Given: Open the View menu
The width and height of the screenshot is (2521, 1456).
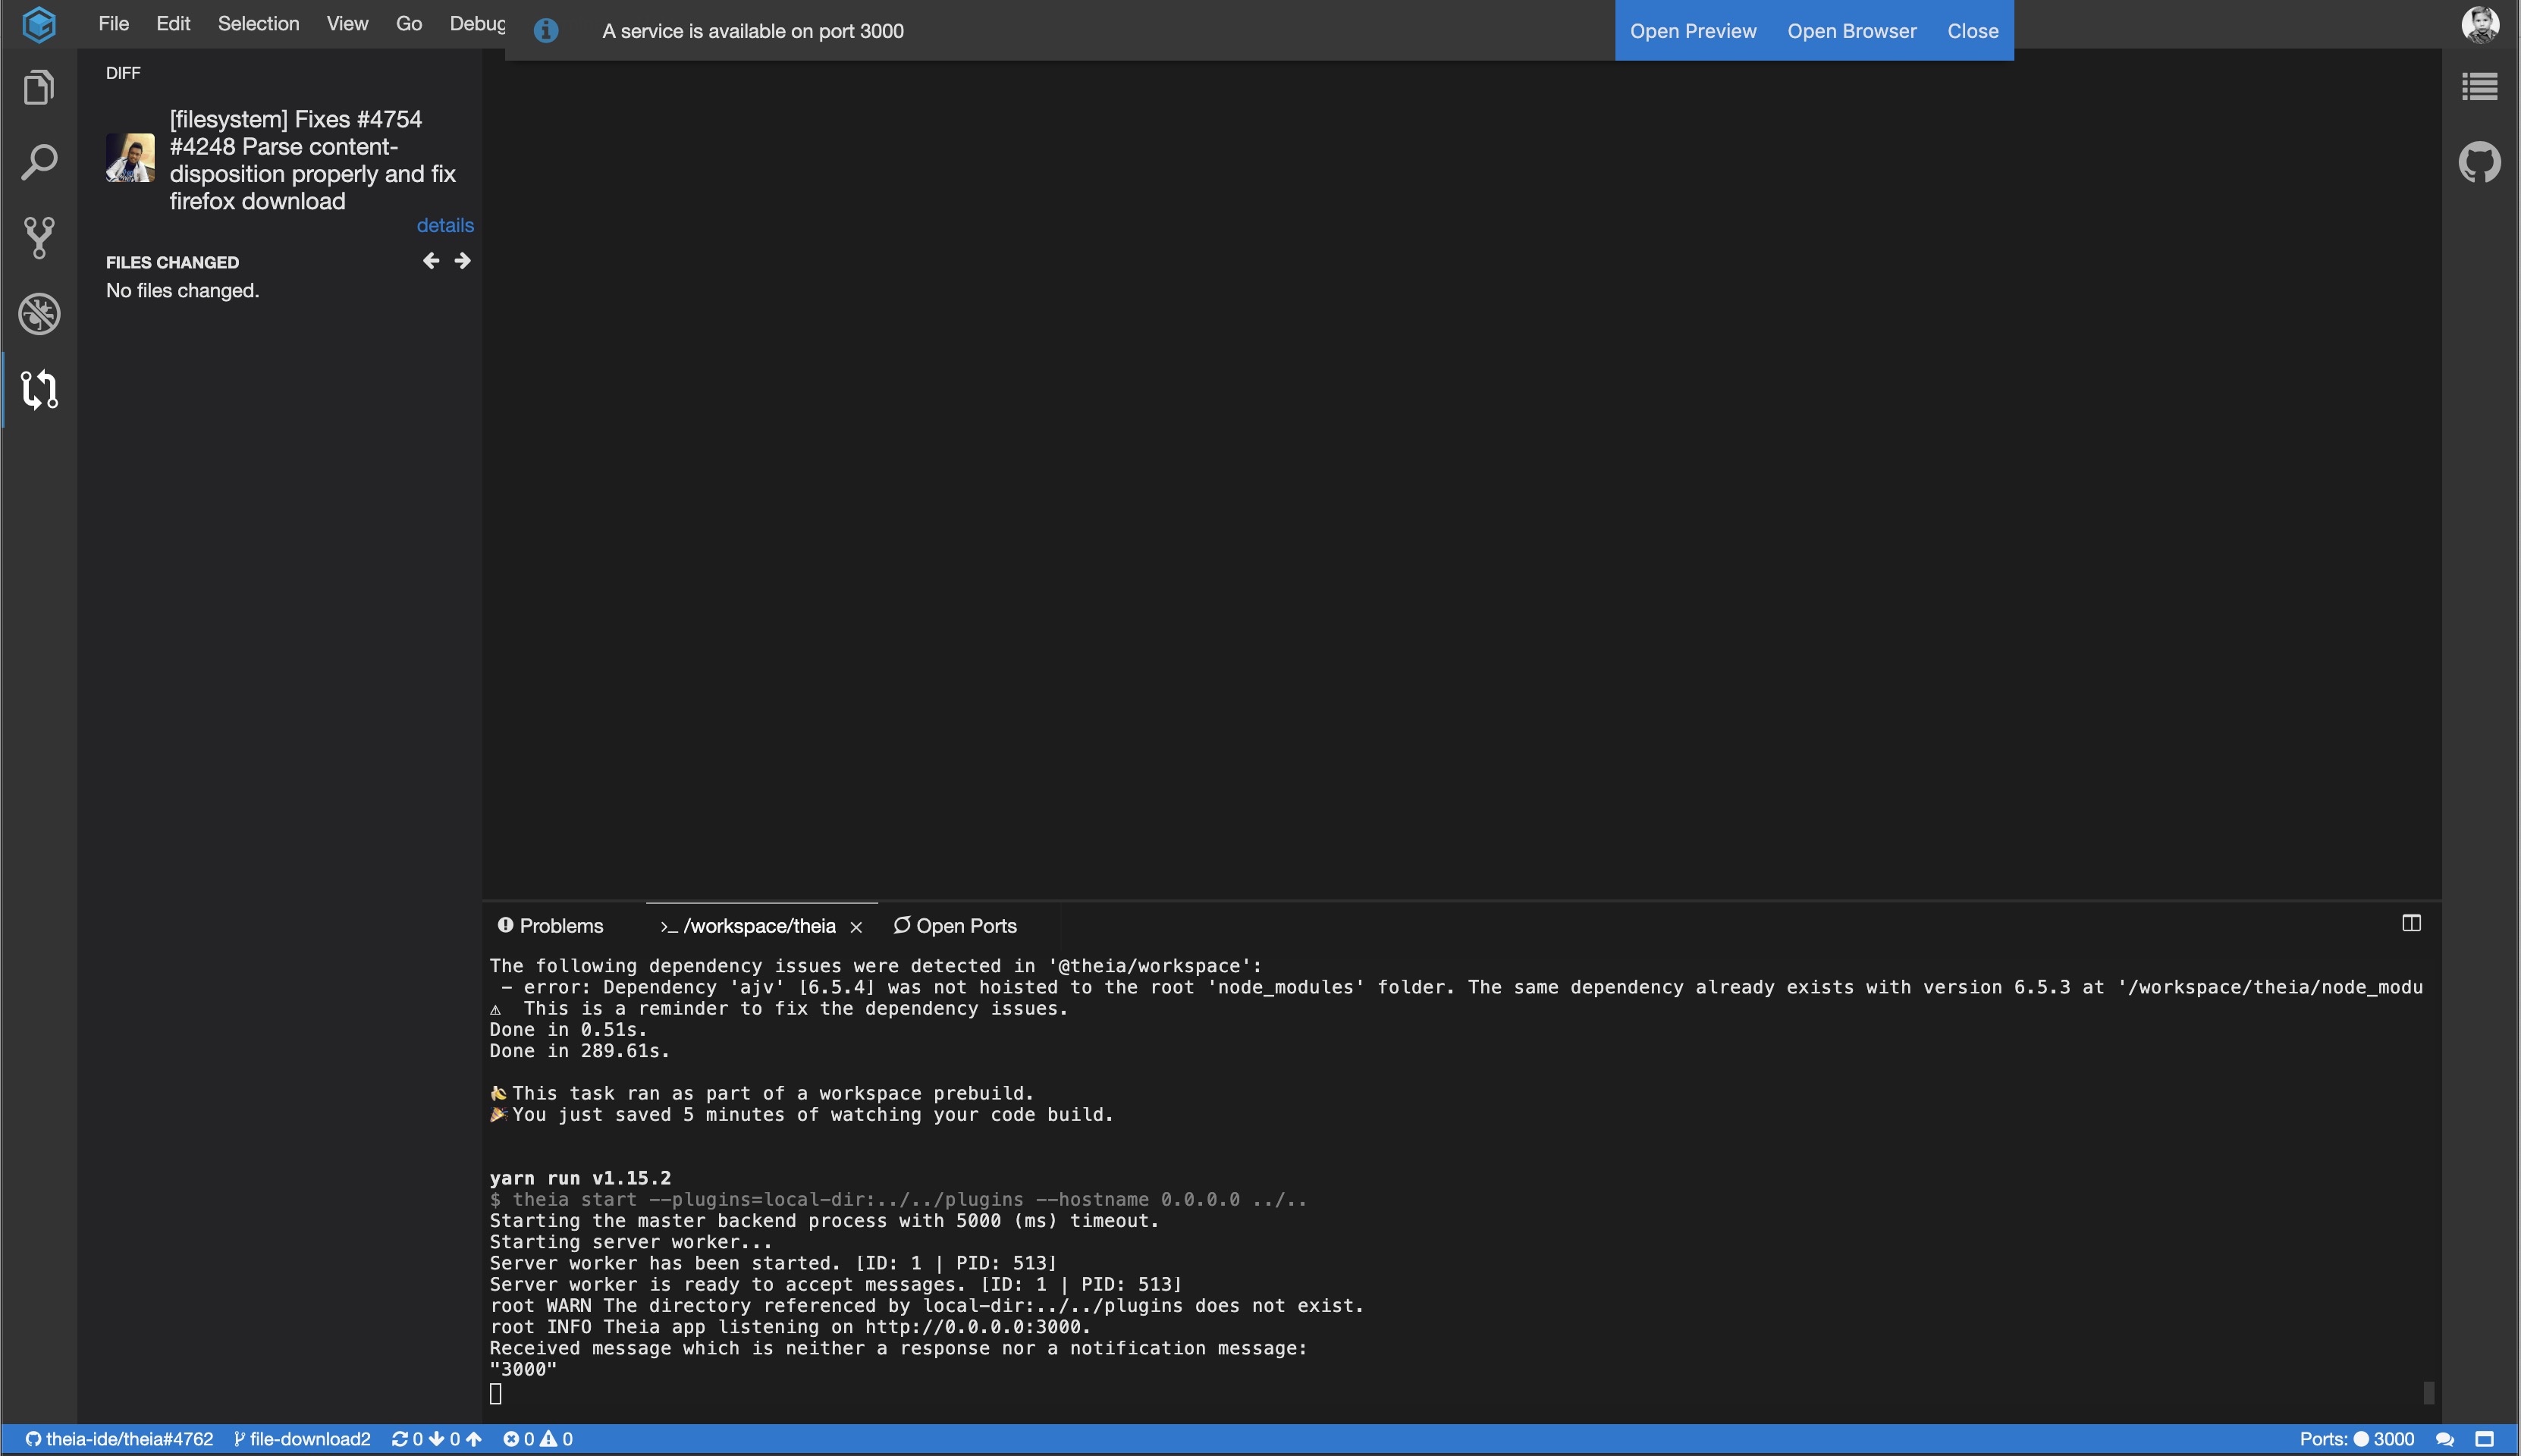Looking at the screenshot, I should [x=347, y=24].
